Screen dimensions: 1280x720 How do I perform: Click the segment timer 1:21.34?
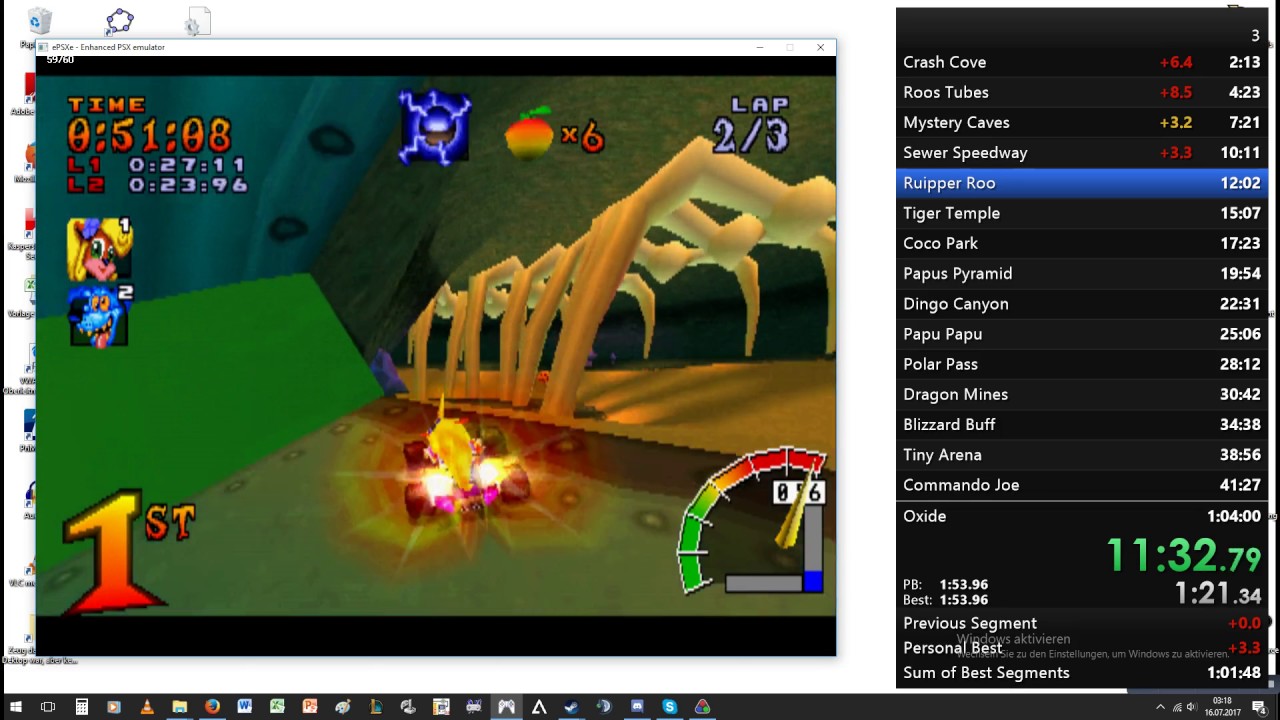coord(1218,594)
